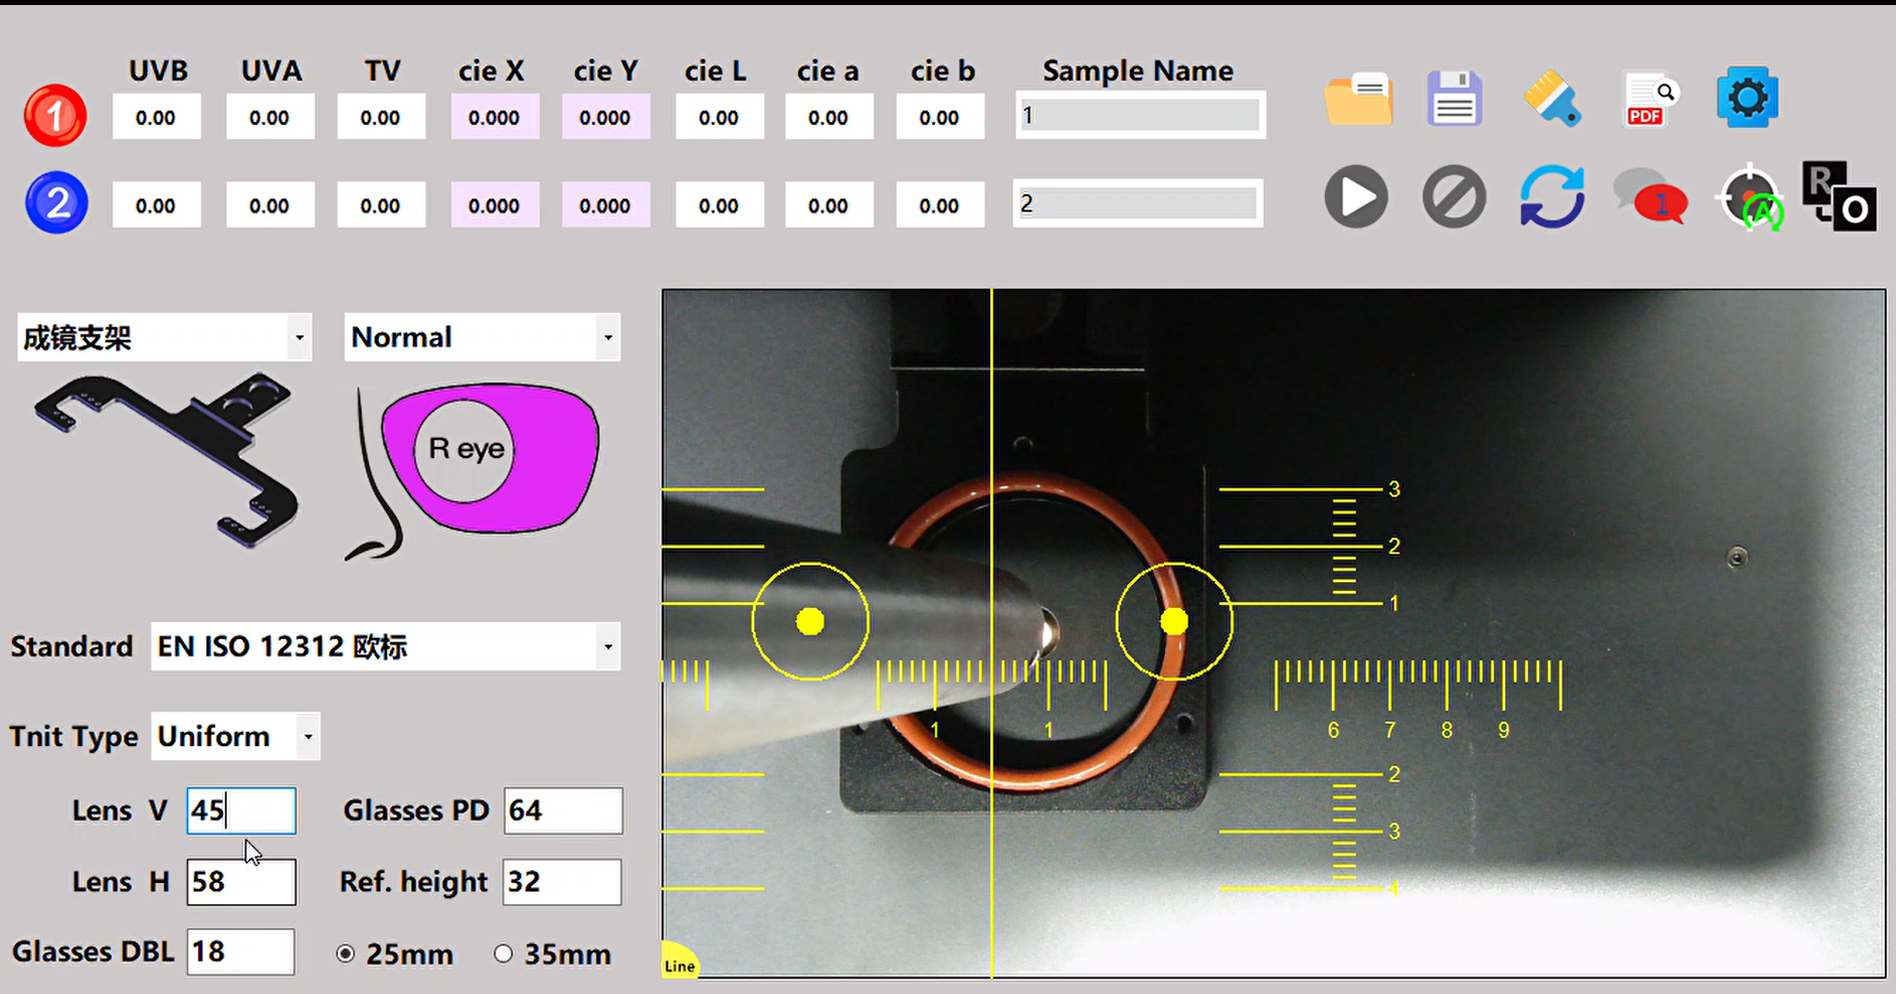Viewport: 1896px width, 994px height.
Task: Click the cie X value in row 1
Action: [494, 117]
